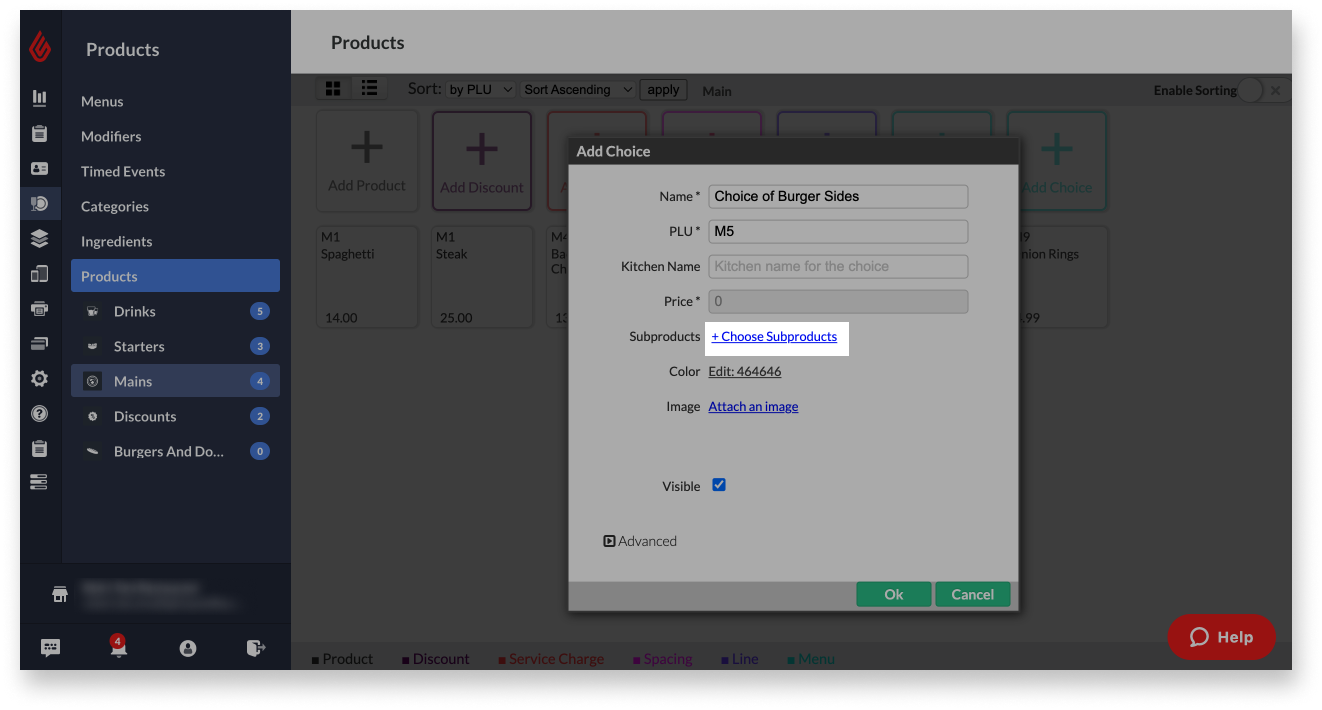Open the Sort Ascending dropdown
This screenshot has width=1322, height=710.
(x=577, y=89)
